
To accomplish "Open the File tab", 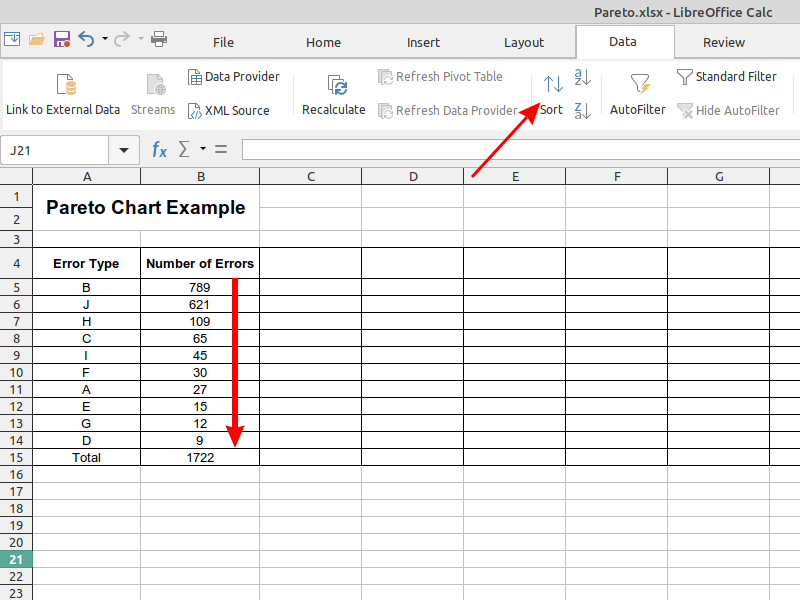I will 223,42.
